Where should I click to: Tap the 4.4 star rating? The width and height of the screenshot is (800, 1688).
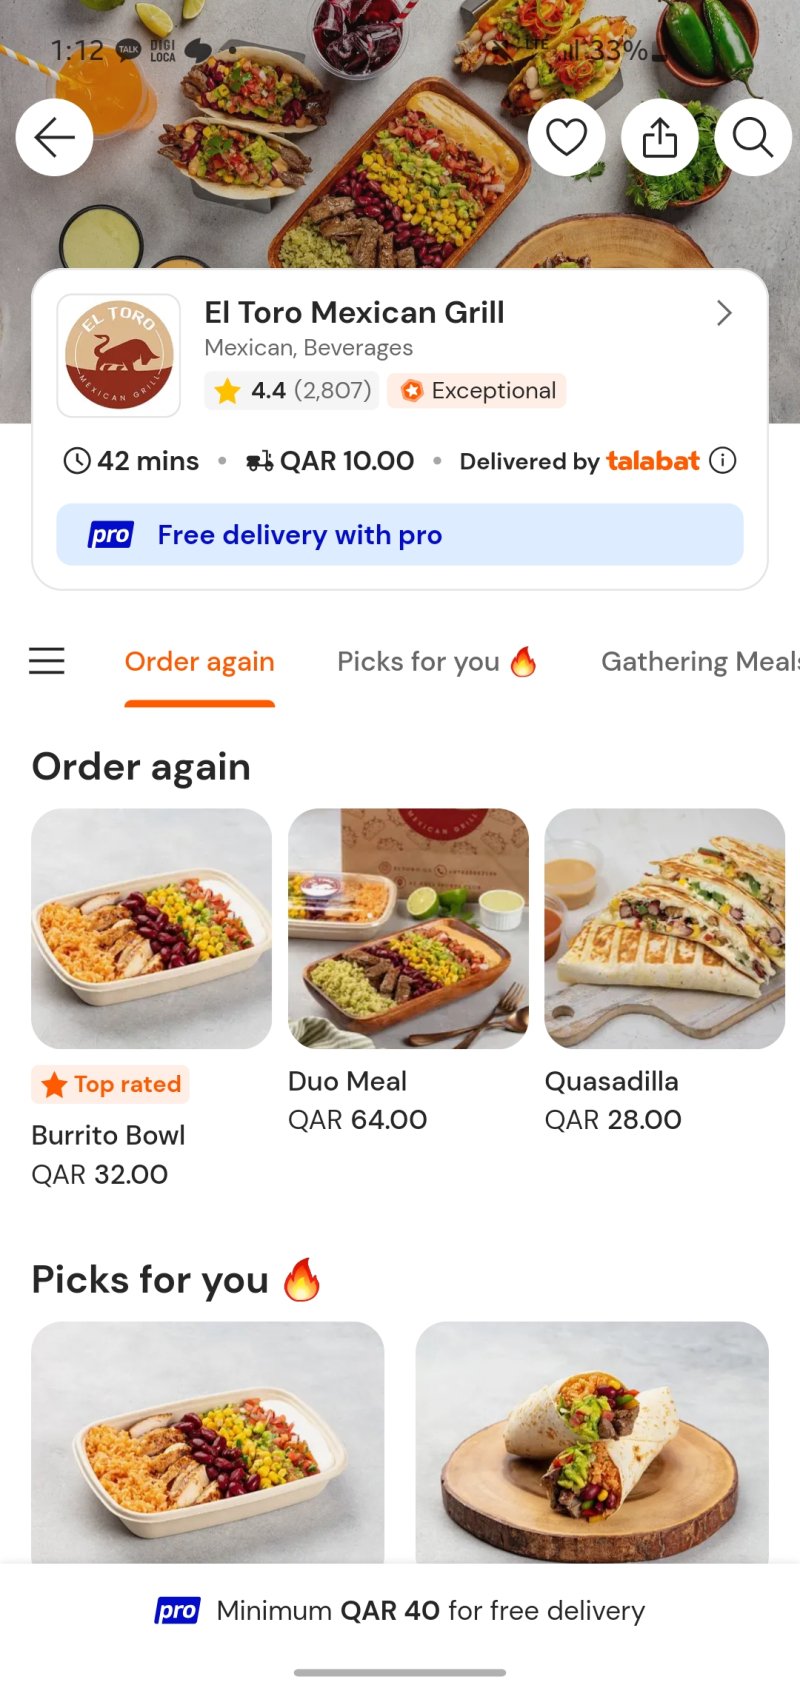click(x=289, y=390)
